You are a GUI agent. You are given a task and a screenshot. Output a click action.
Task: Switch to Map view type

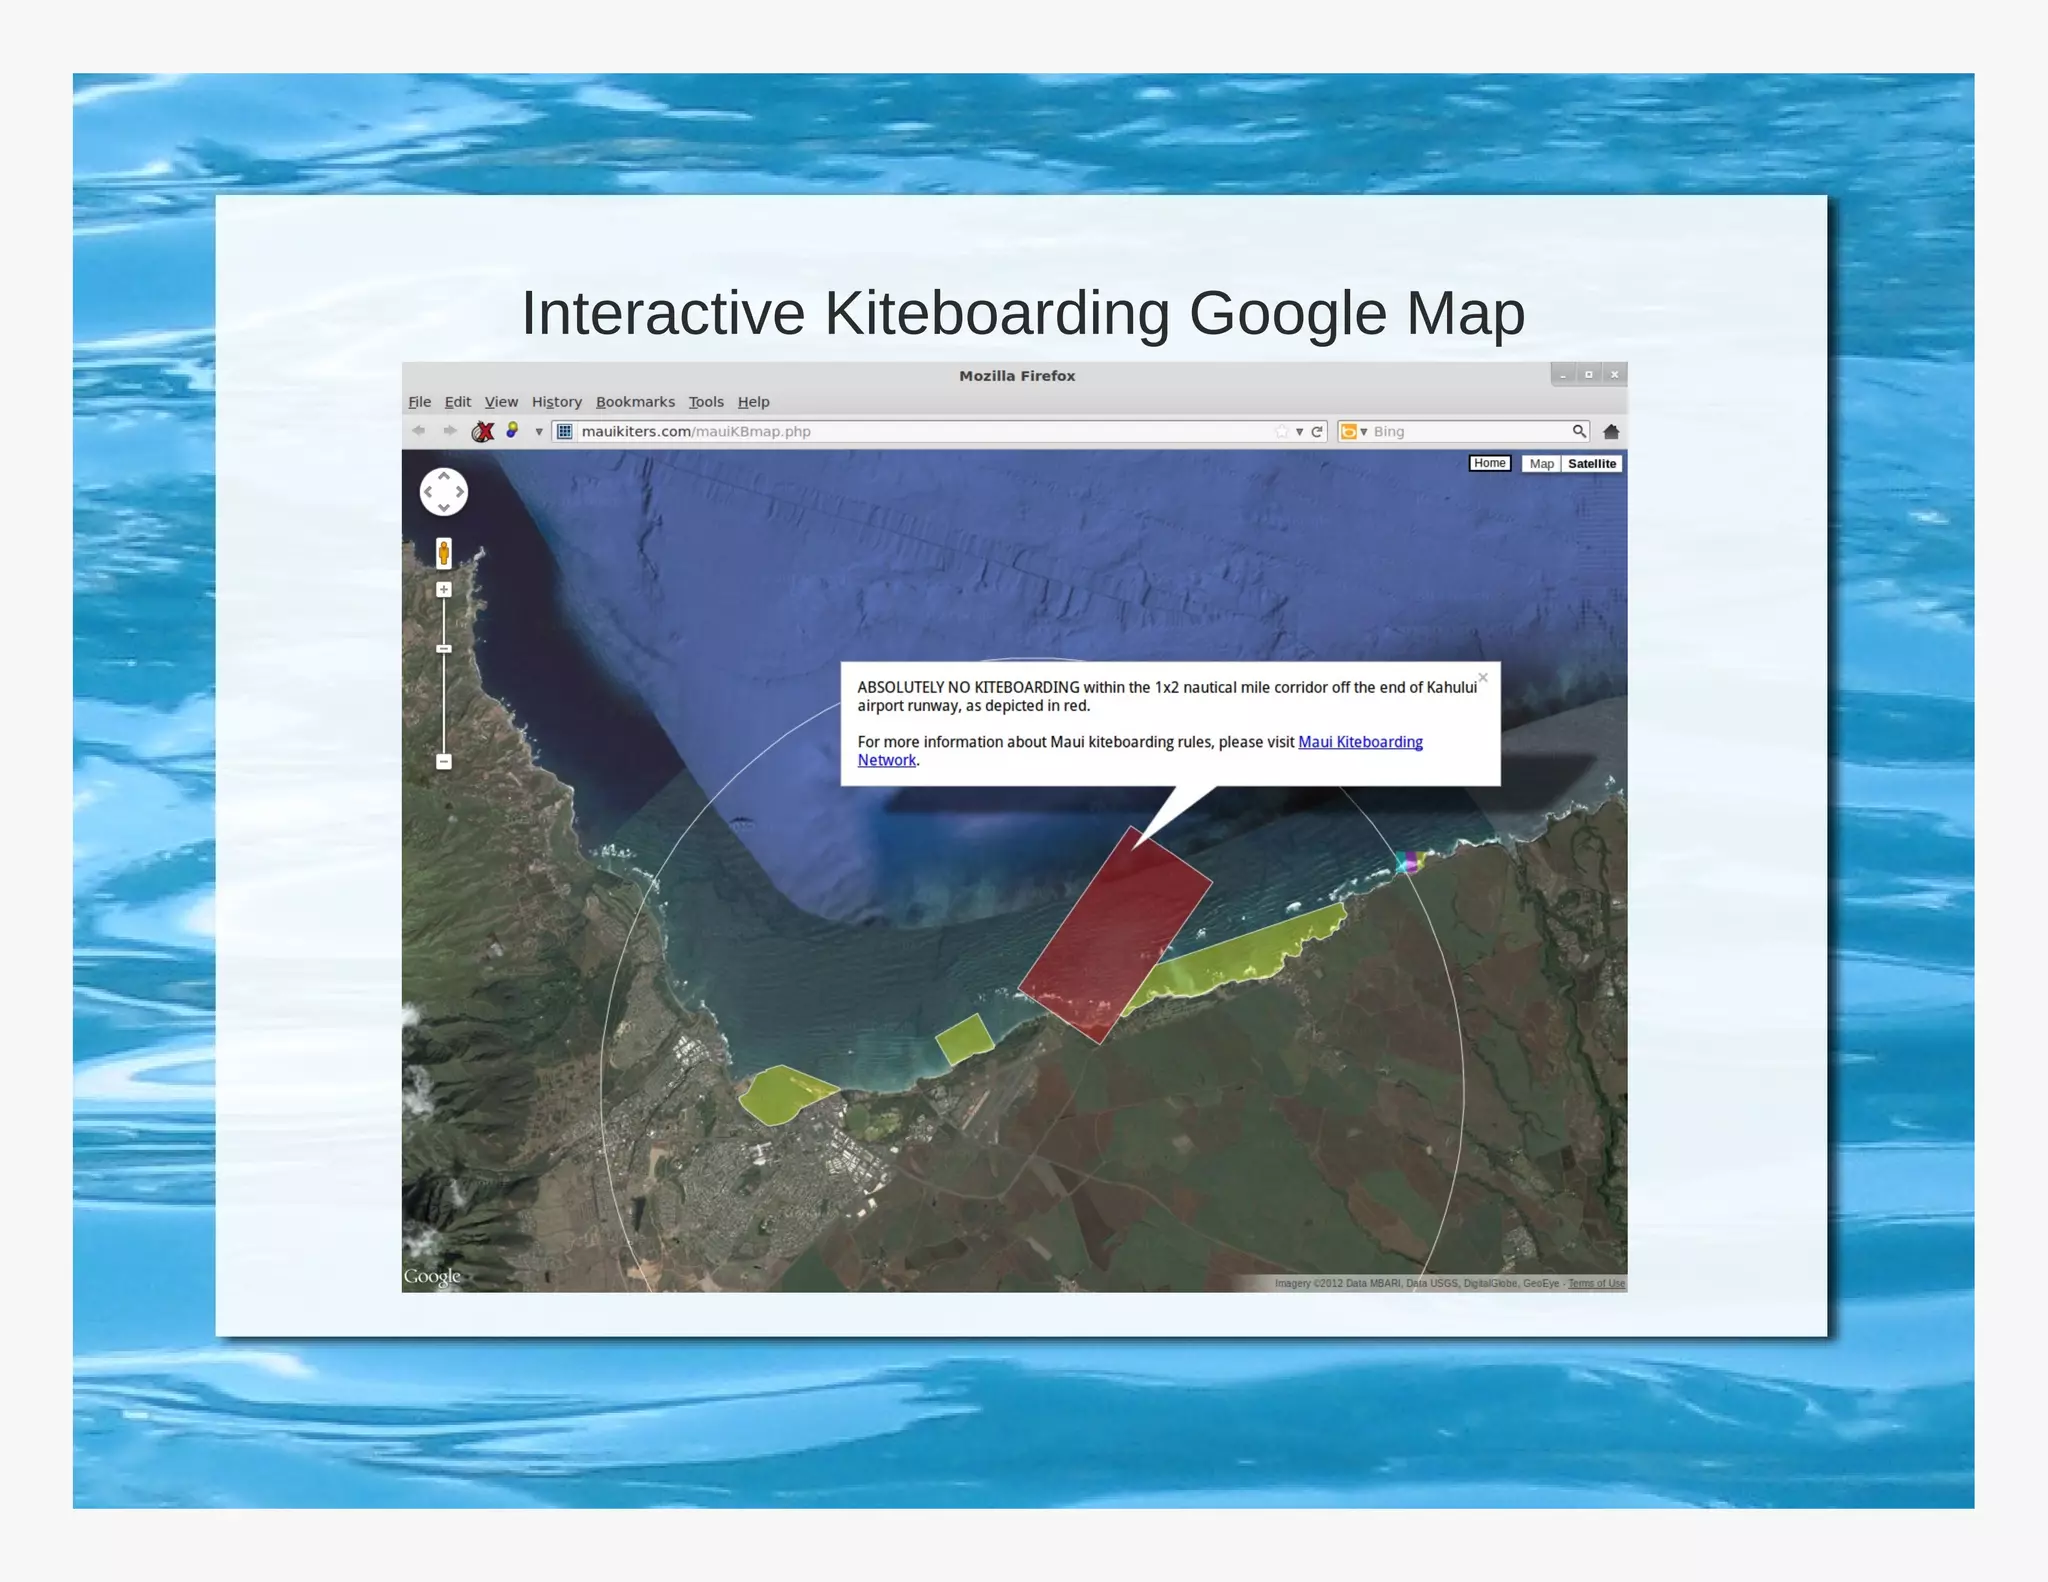tap(1541, 464)
